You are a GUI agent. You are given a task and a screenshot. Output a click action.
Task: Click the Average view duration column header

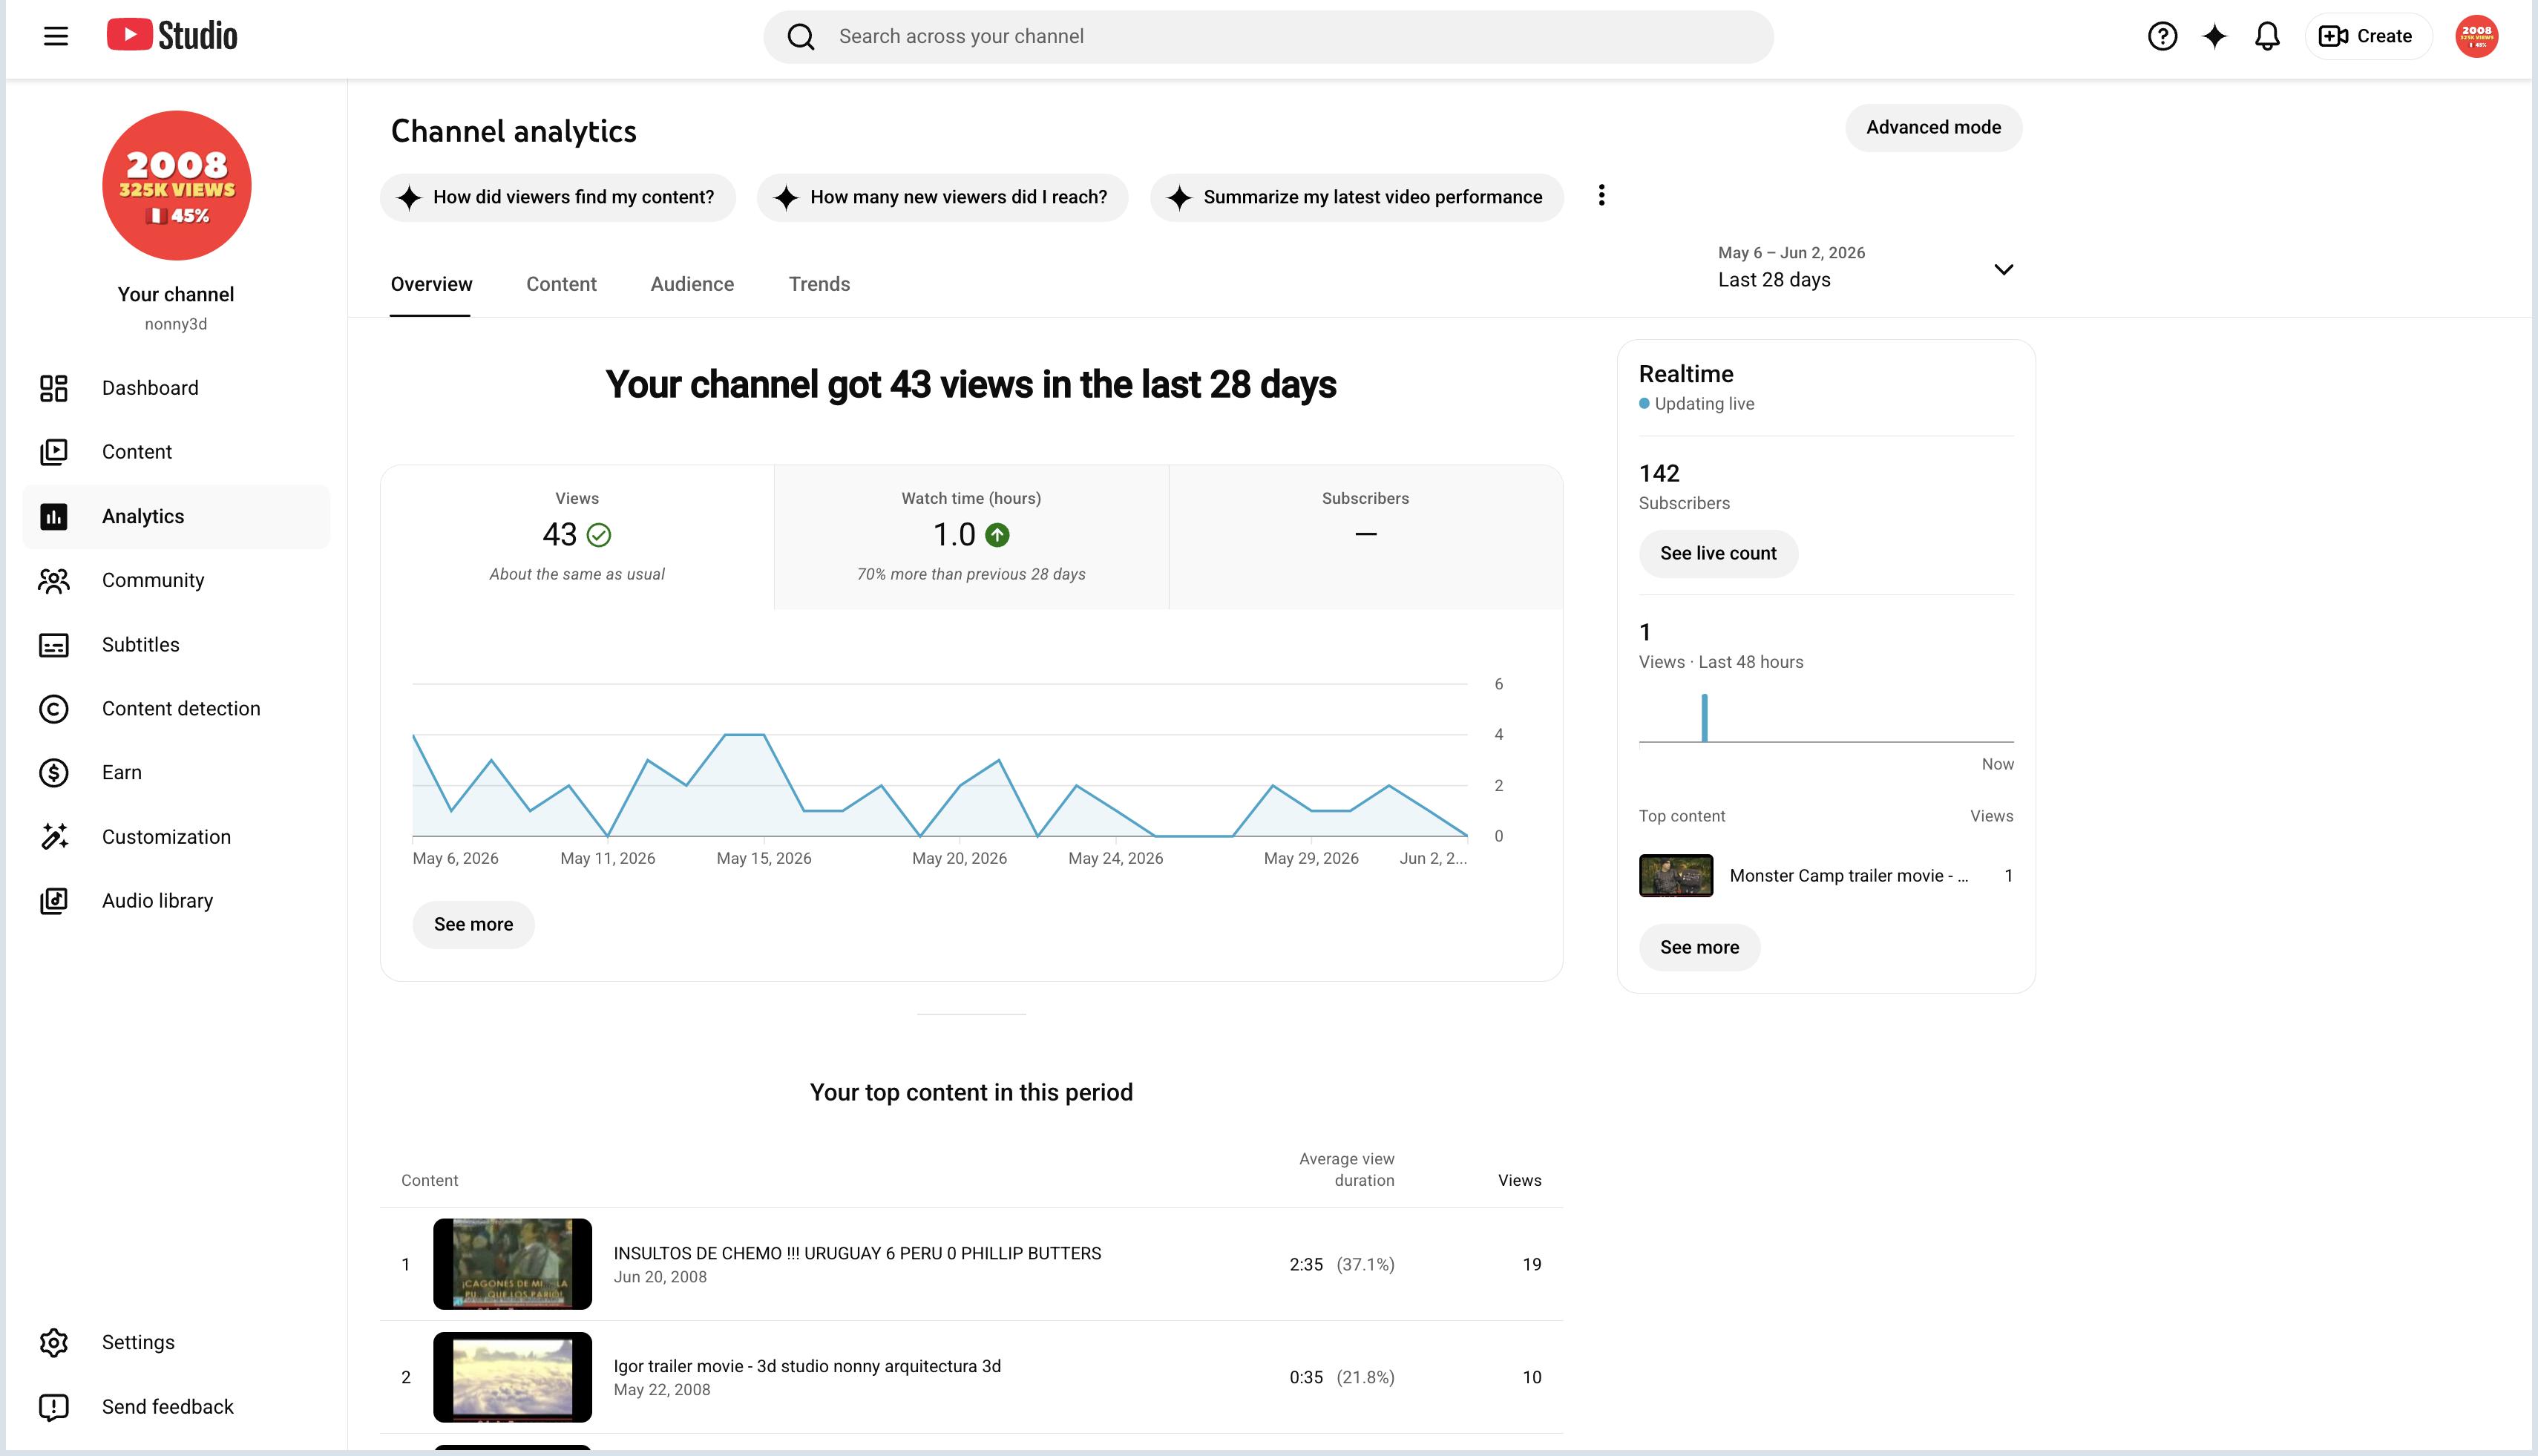(1346, 1170)
